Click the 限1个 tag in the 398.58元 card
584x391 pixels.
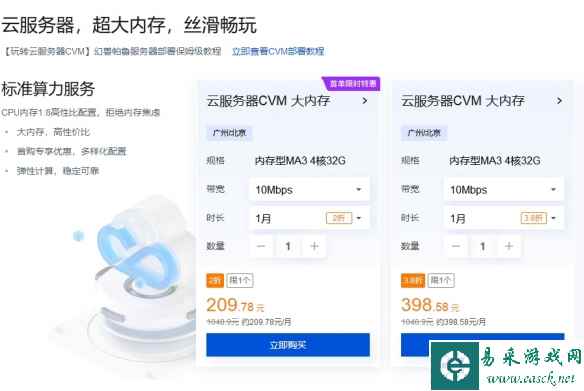(441, 280)
